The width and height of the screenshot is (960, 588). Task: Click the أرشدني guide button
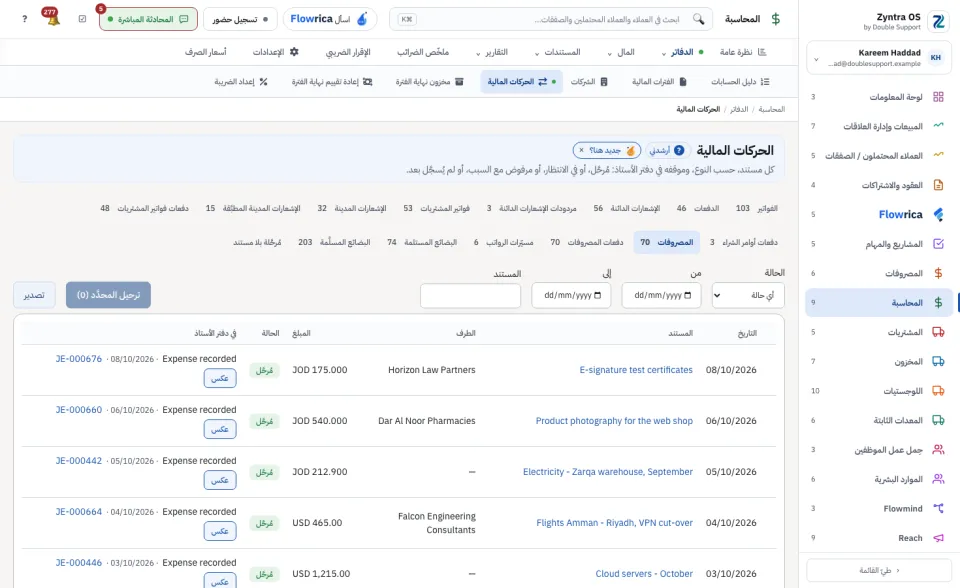pos(667,150)
